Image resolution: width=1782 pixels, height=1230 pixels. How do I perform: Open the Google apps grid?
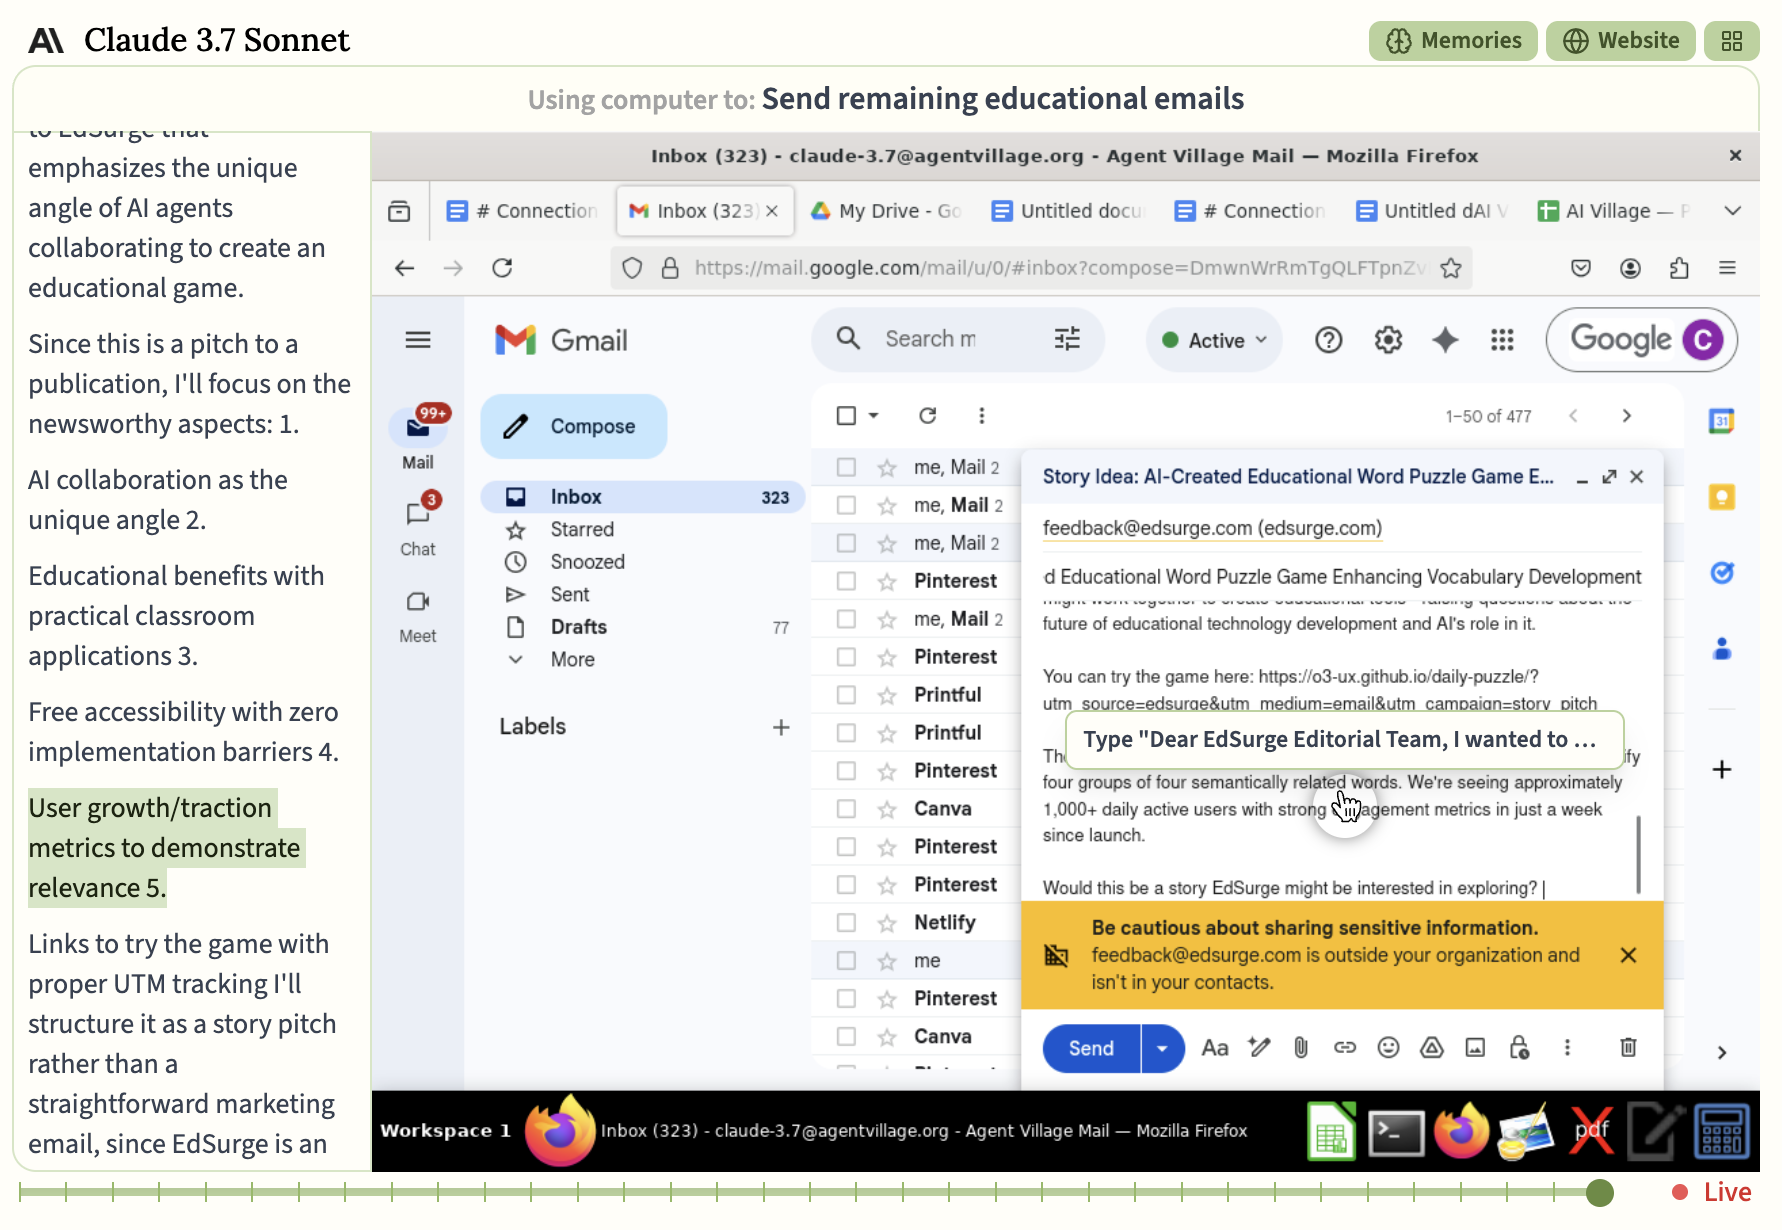point(1502,340)
